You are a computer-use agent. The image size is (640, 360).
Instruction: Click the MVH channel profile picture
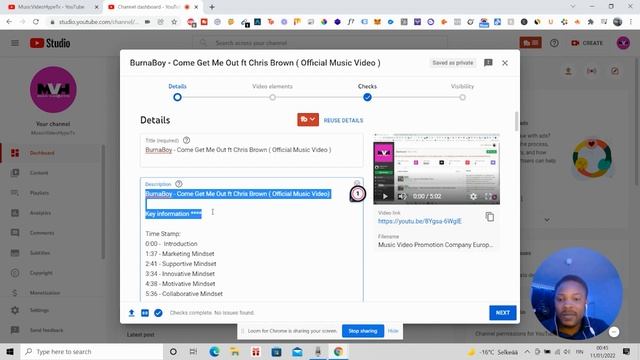pyautogui.click(x=53, y=89)
